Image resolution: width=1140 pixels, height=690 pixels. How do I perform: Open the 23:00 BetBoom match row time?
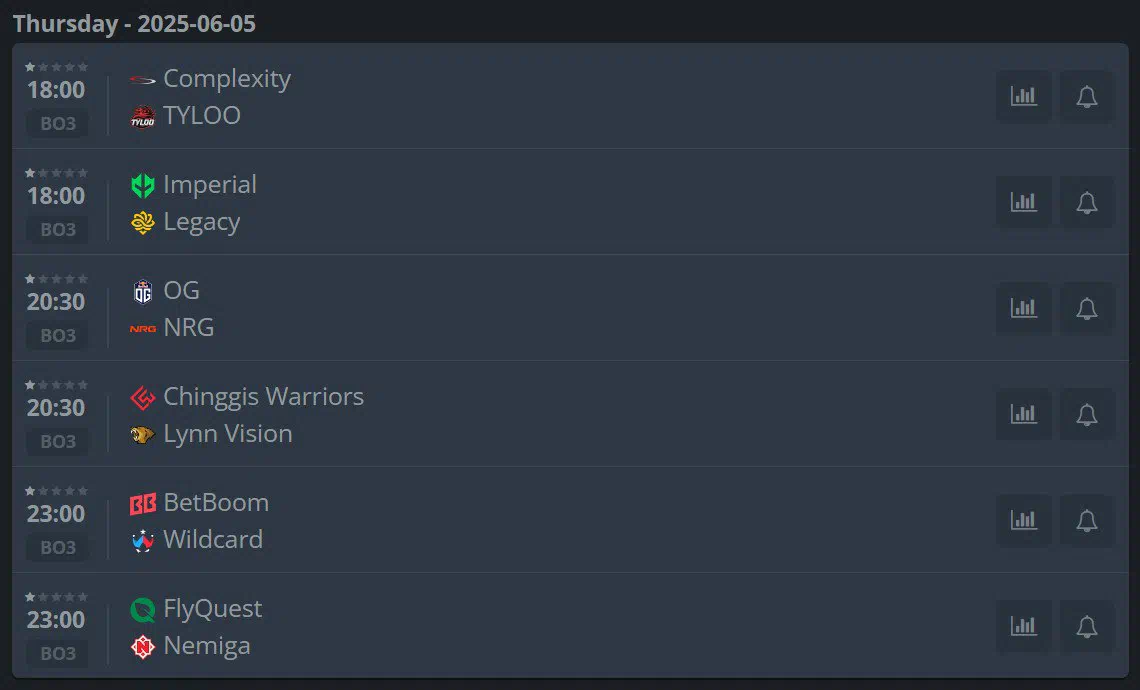pos(56,514)
